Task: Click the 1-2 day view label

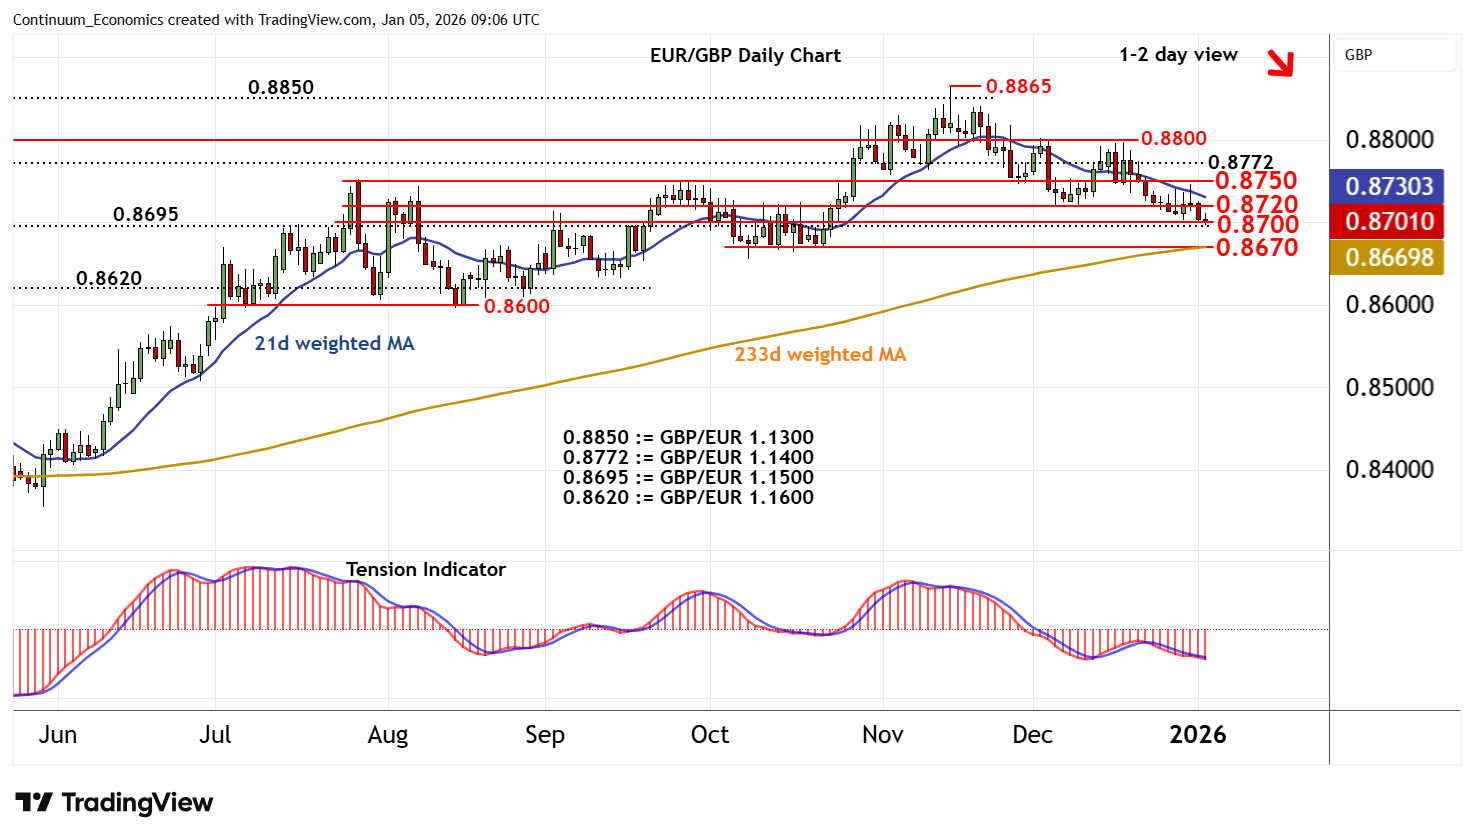Action: pos(1178,55)
